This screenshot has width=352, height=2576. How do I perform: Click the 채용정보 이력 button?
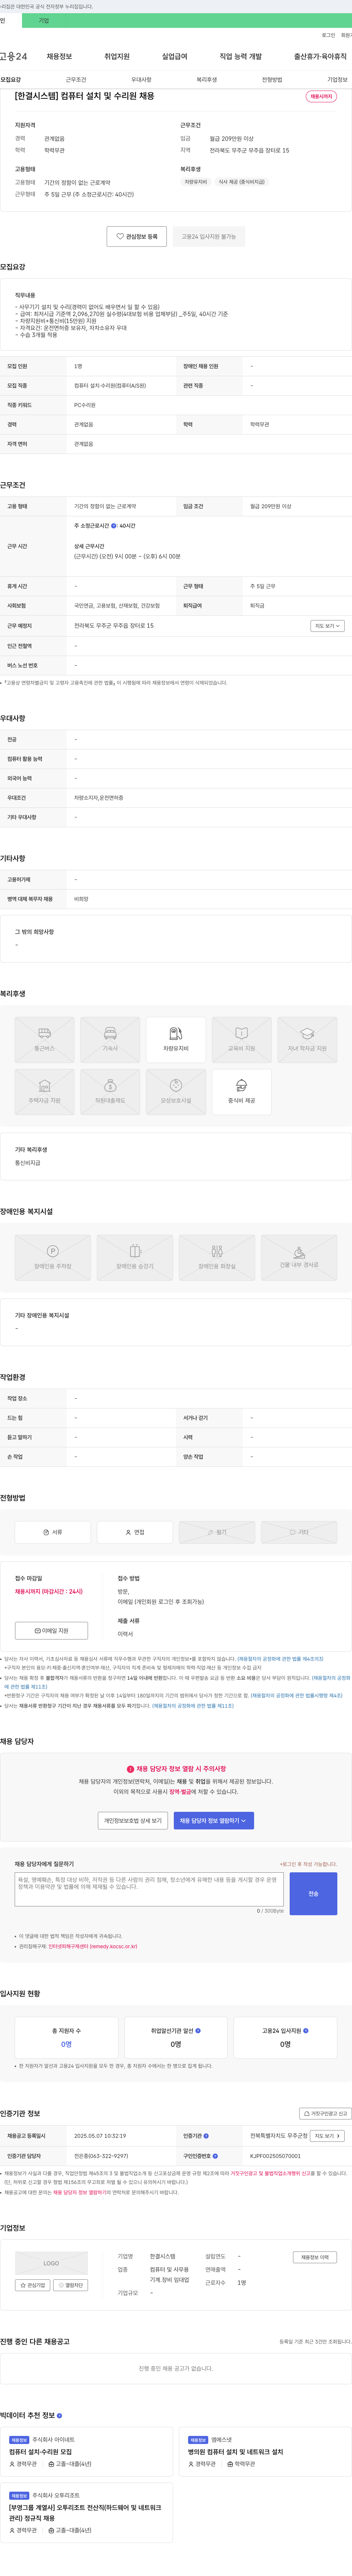[x=315, y=2257]
